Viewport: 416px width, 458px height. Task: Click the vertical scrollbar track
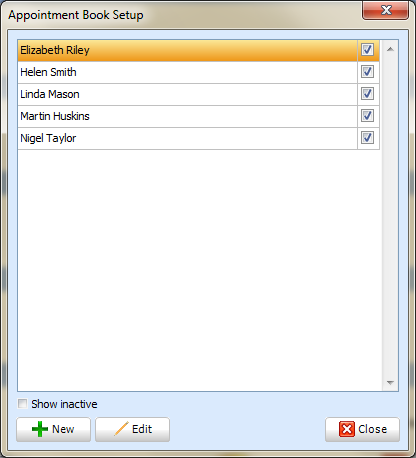pyautogui.click(x=390, y=216)
